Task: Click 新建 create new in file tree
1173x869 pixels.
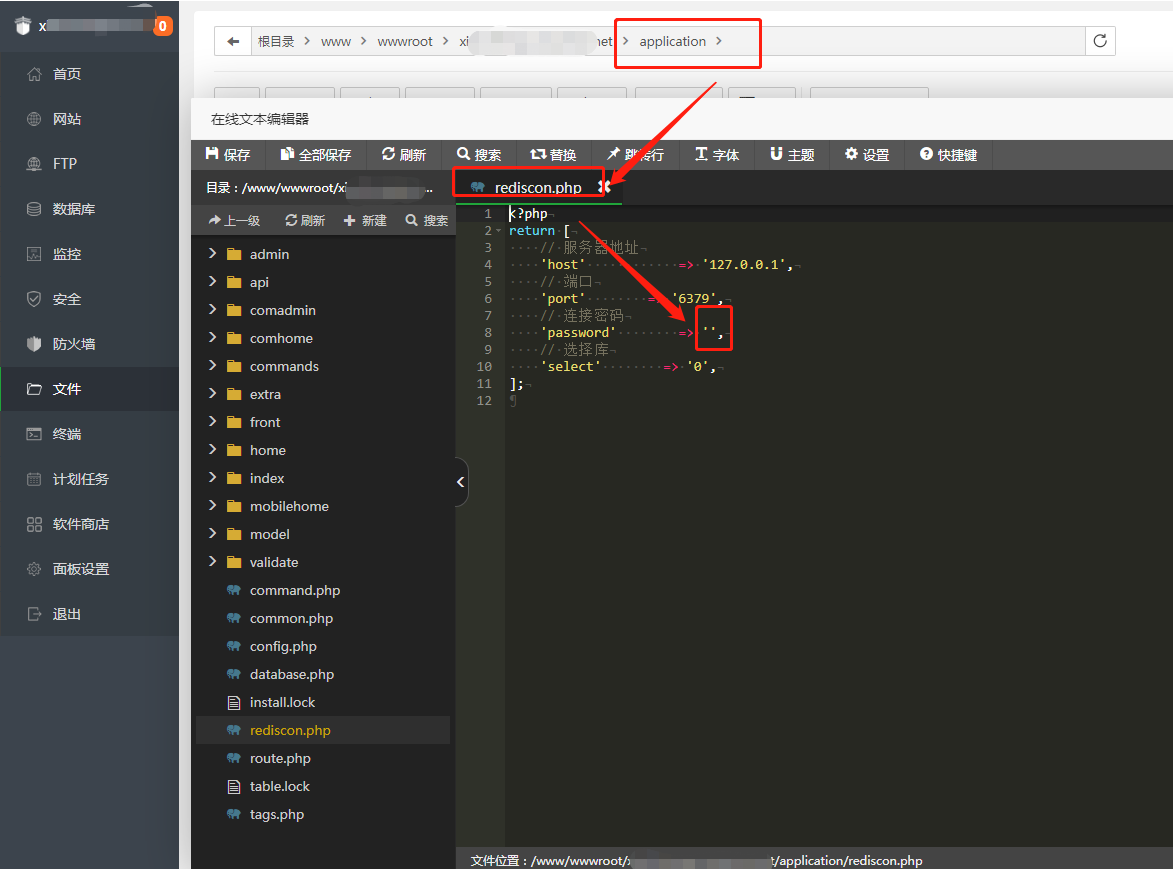Action: coord(365,221)
